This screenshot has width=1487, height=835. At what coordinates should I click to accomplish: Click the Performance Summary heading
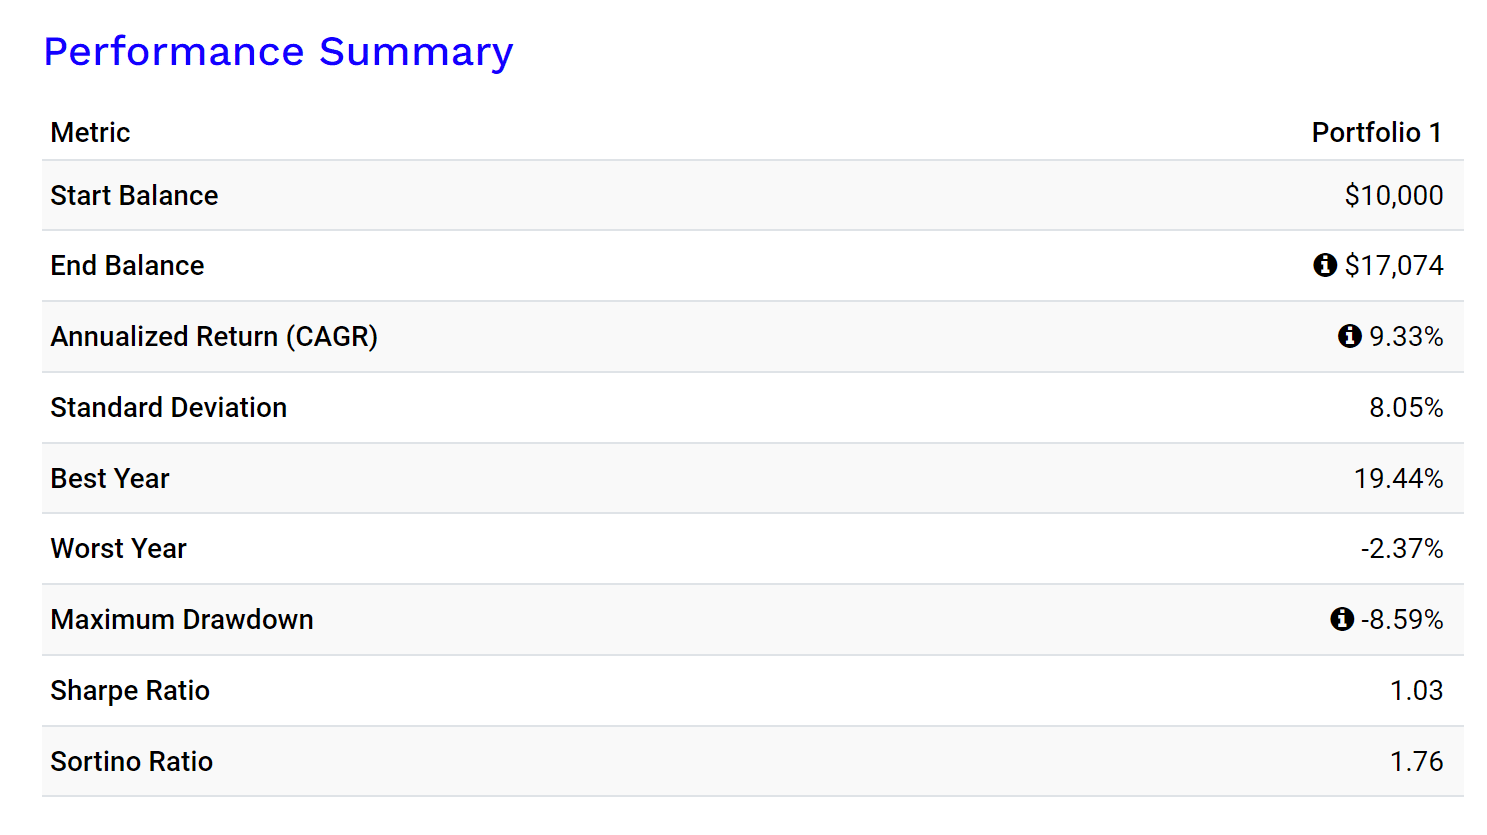point(278,52)
